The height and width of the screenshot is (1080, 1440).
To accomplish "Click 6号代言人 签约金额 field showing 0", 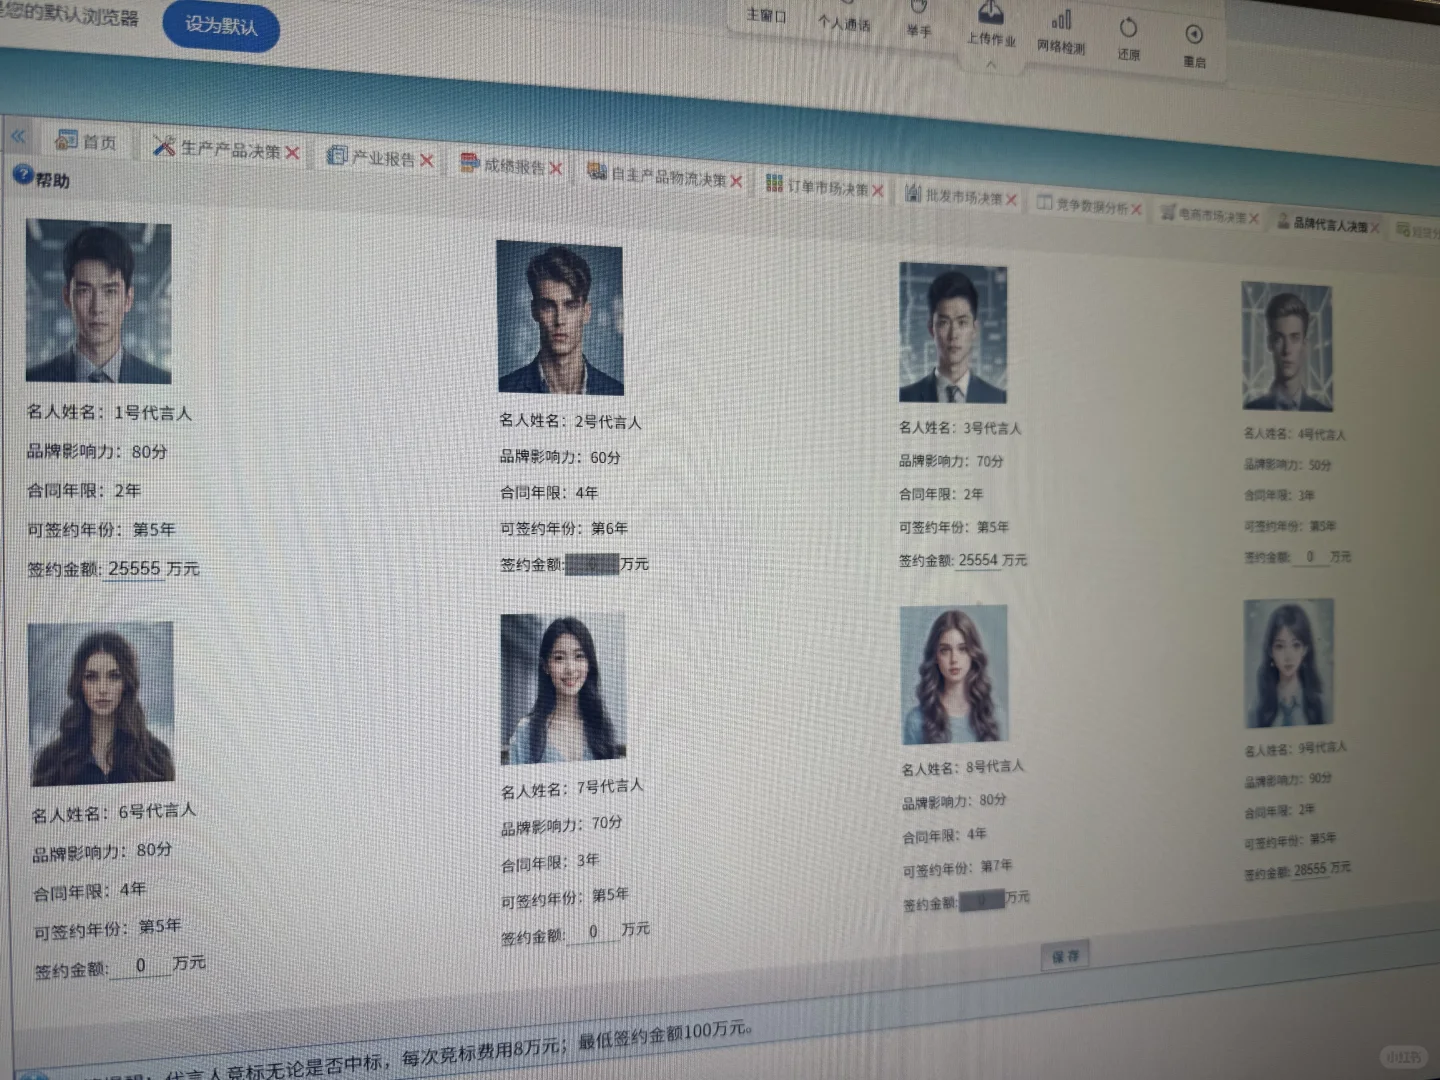I will 140,966.
